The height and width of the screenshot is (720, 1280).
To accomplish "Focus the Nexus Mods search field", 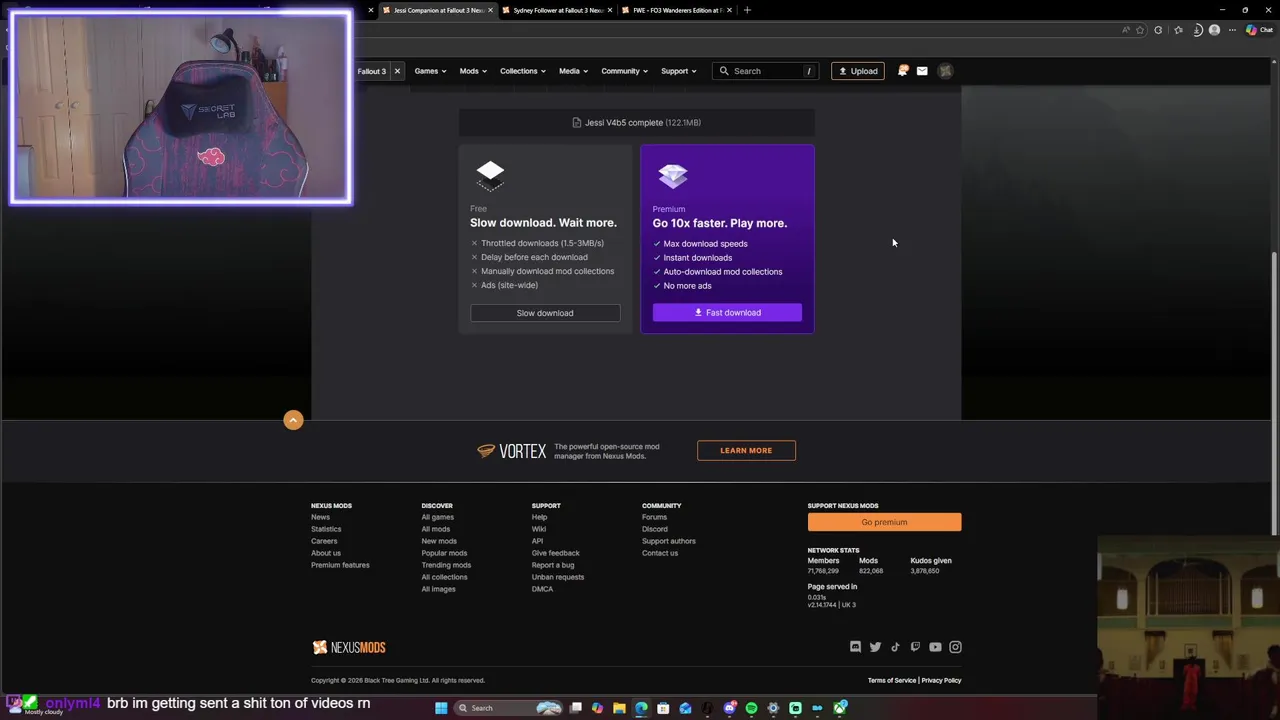I will point(765,71).
